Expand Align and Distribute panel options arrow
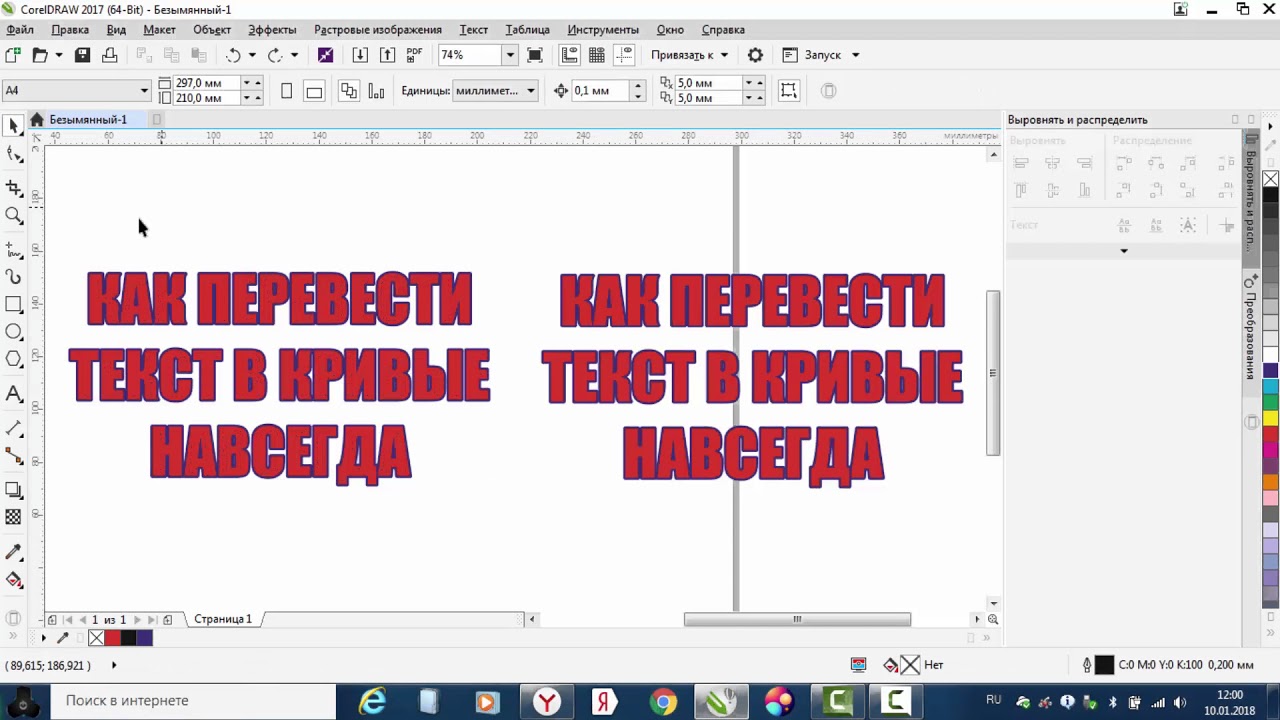1280x720 pixels. click(1123, 251)
